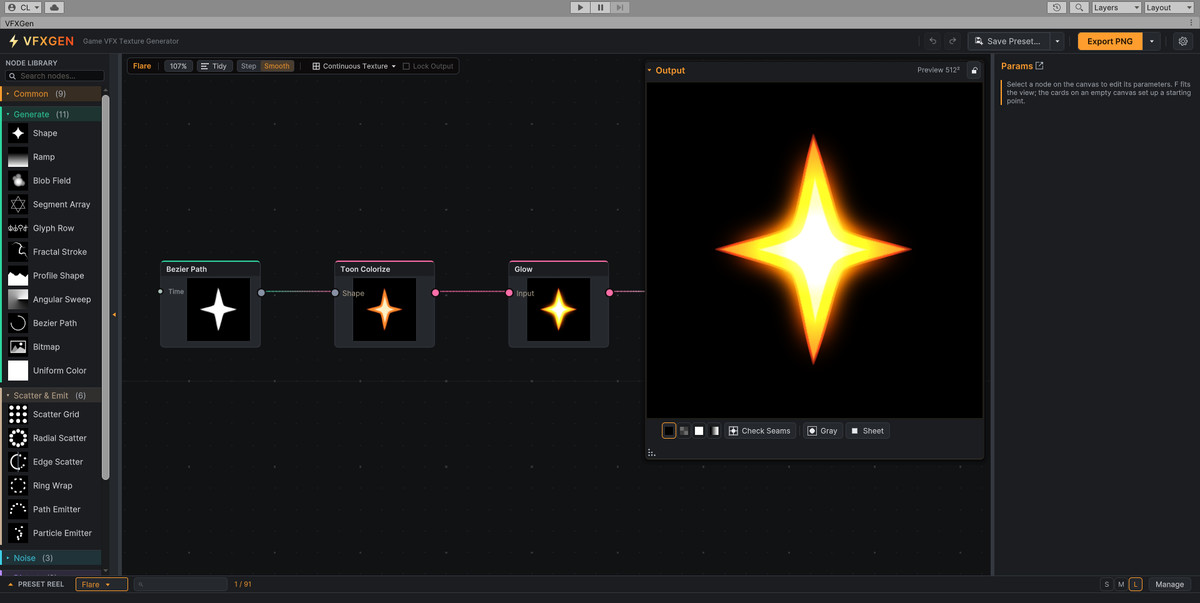The height and width of the screenshot is (603, 1200).
Task: Add a Bitmap node from the library
Action: pos(54,347)
